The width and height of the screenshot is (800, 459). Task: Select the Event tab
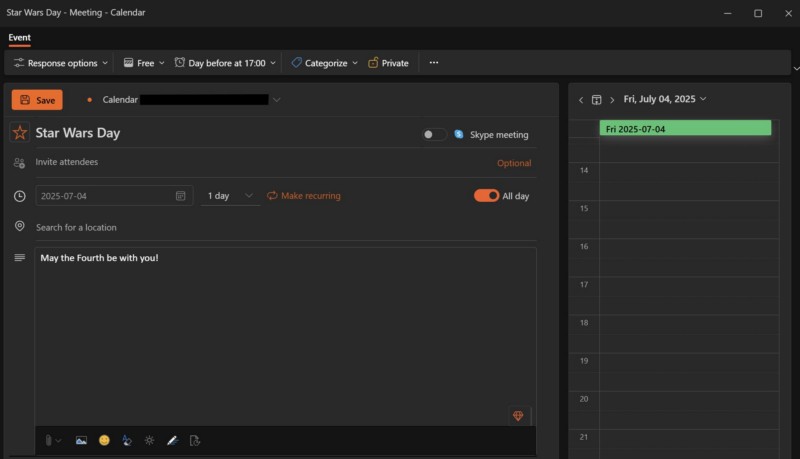coord(20,38)
